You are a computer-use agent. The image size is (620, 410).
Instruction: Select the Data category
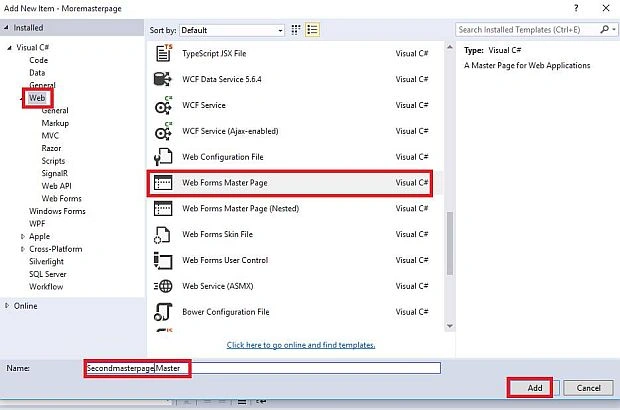[37, 73]
